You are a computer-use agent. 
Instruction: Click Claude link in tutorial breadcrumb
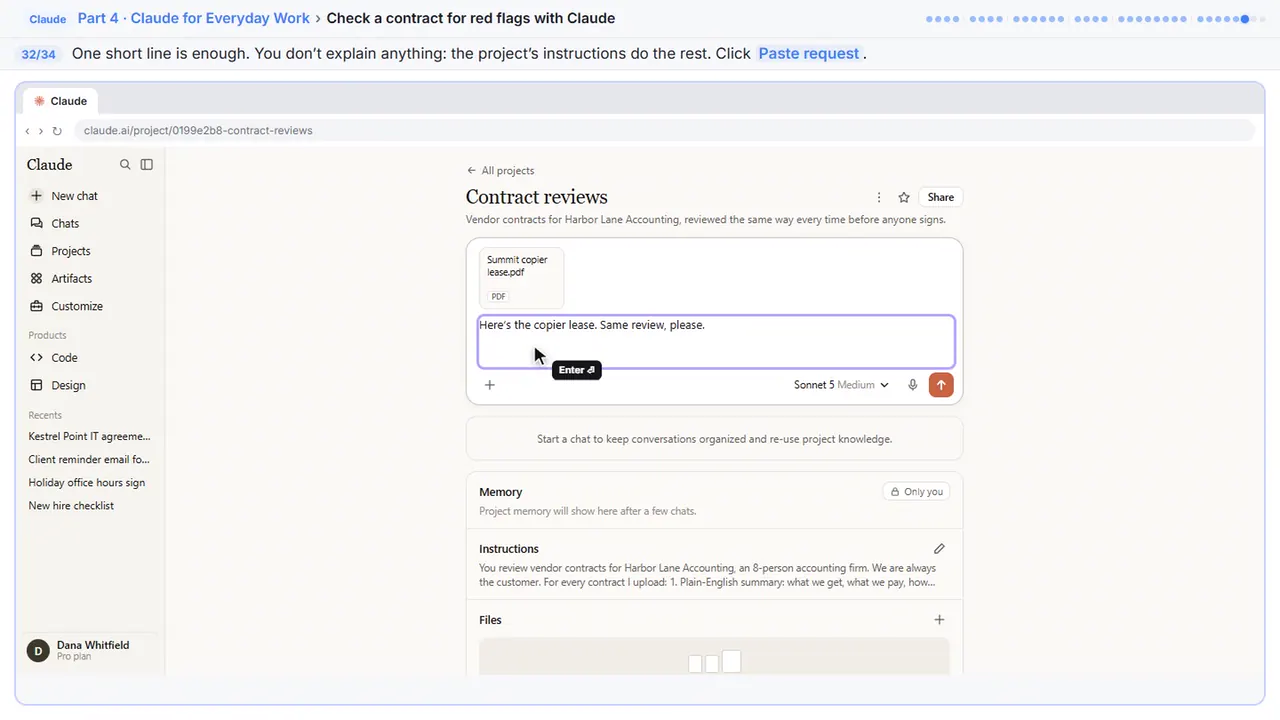tap(48, 19)
